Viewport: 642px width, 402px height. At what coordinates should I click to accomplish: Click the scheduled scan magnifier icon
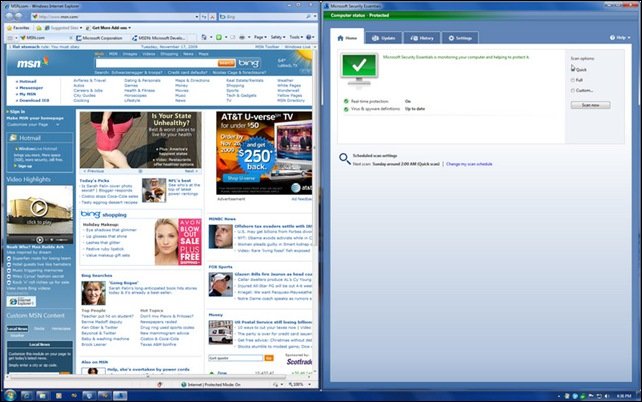coord(344,159)
